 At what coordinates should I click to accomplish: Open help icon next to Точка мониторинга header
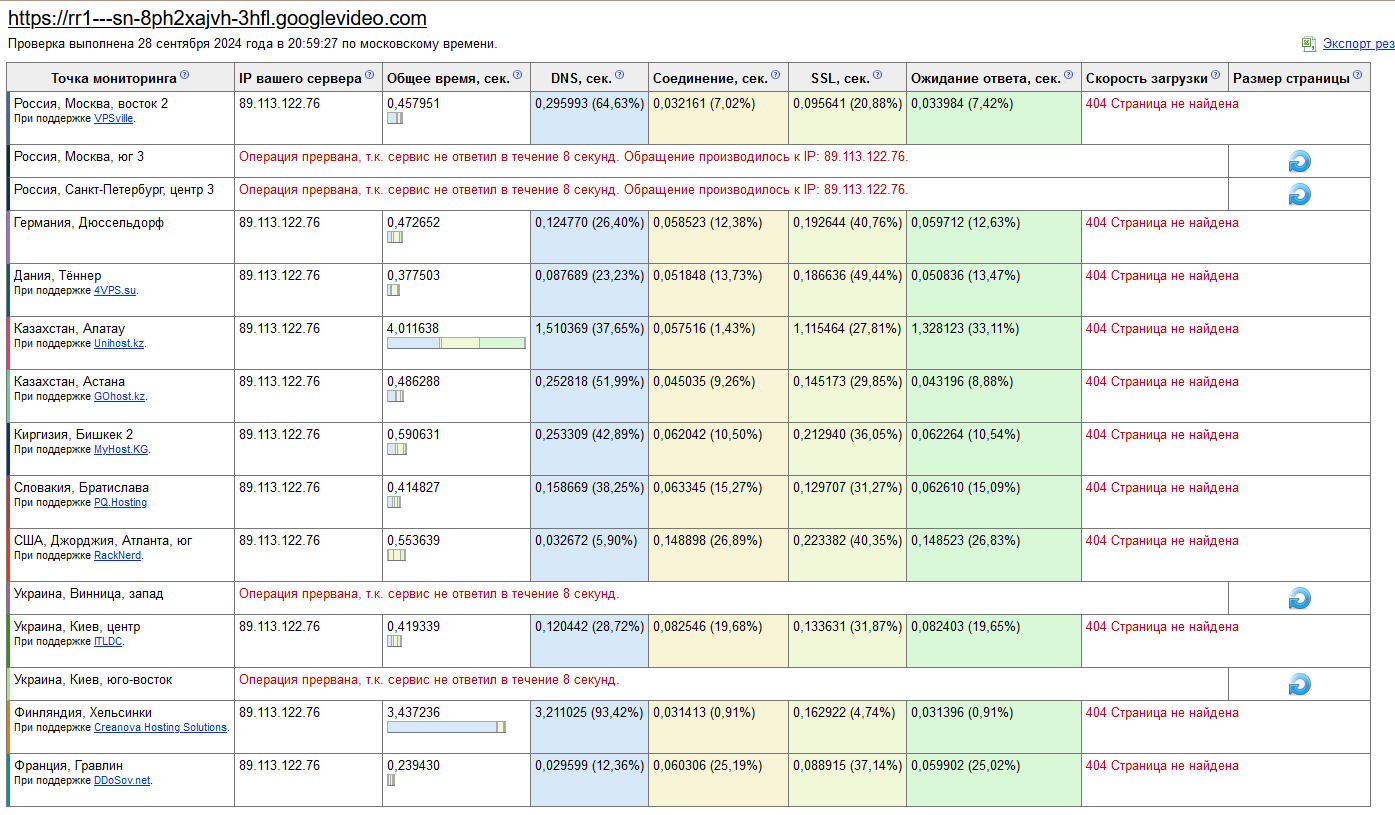(185, 76)
